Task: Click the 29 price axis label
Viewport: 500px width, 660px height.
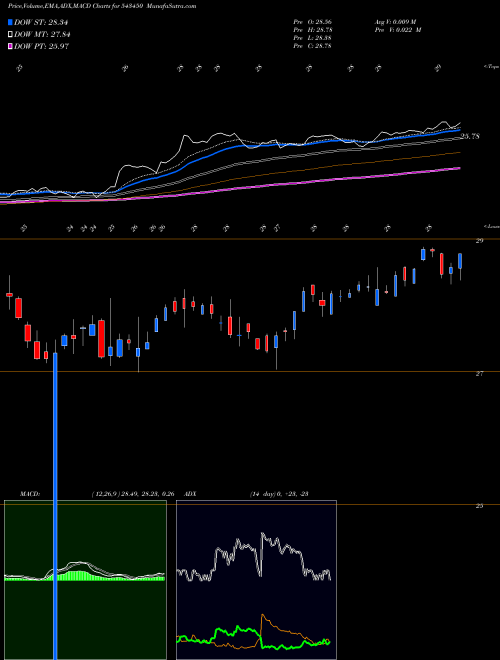Action: (479, 241)
